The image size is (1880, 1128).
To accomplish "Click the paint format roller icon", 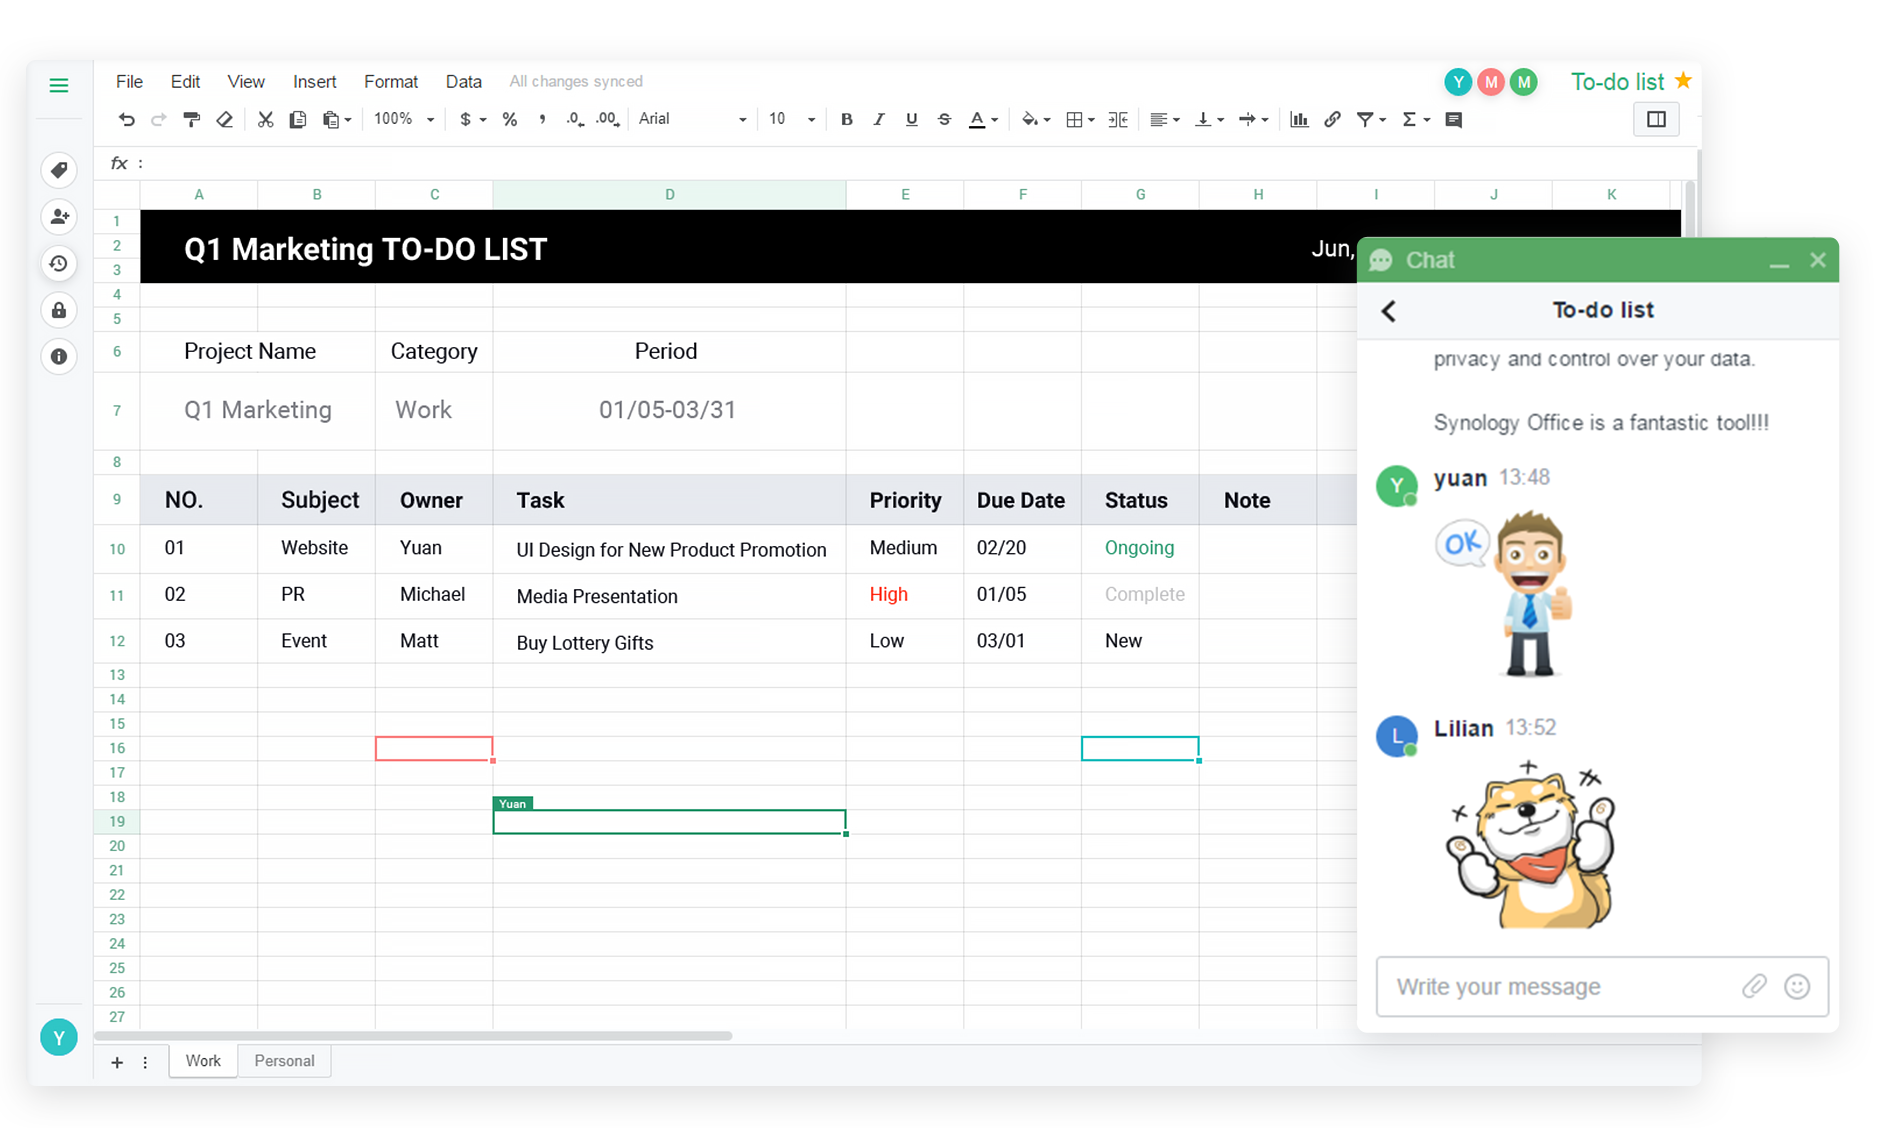I will point(192,120).
